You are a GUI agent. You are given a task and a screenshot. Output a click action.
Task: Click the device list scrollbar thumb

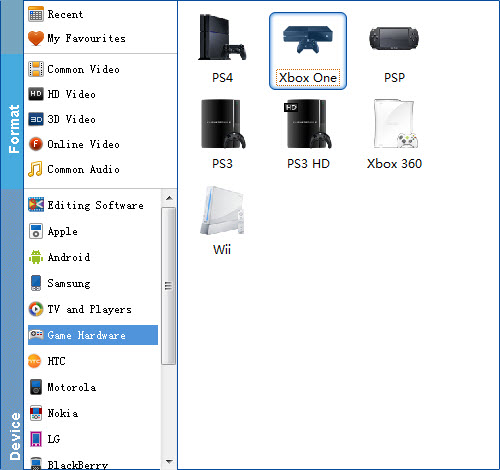(169, 286)
